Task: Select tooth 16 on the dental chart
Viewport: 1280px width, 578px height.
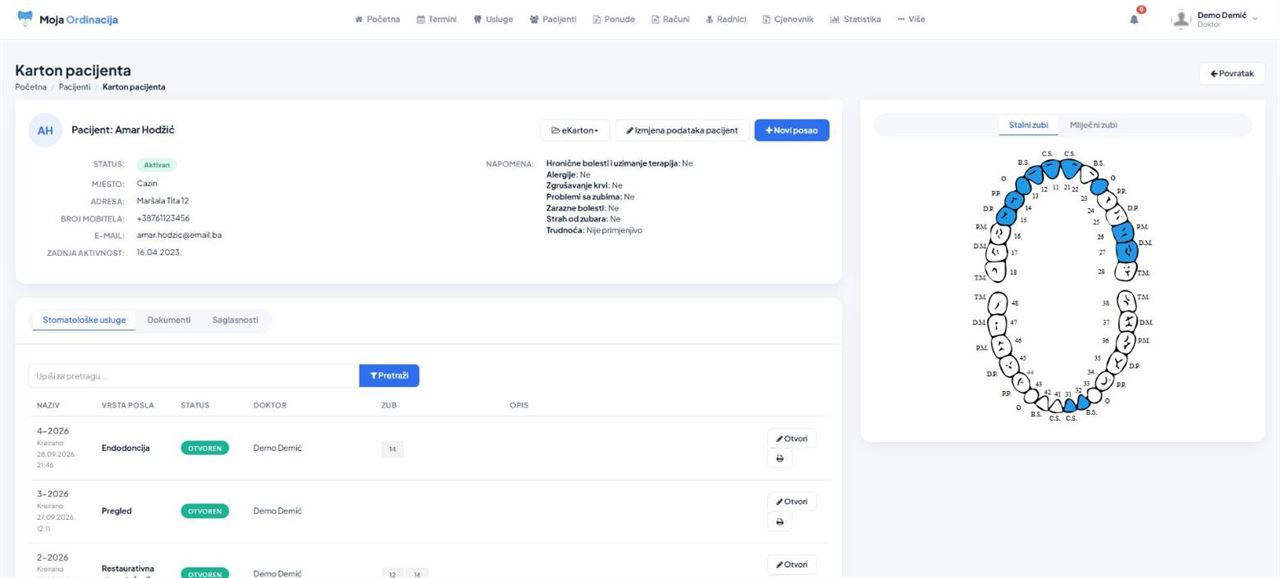Action: 999,232
